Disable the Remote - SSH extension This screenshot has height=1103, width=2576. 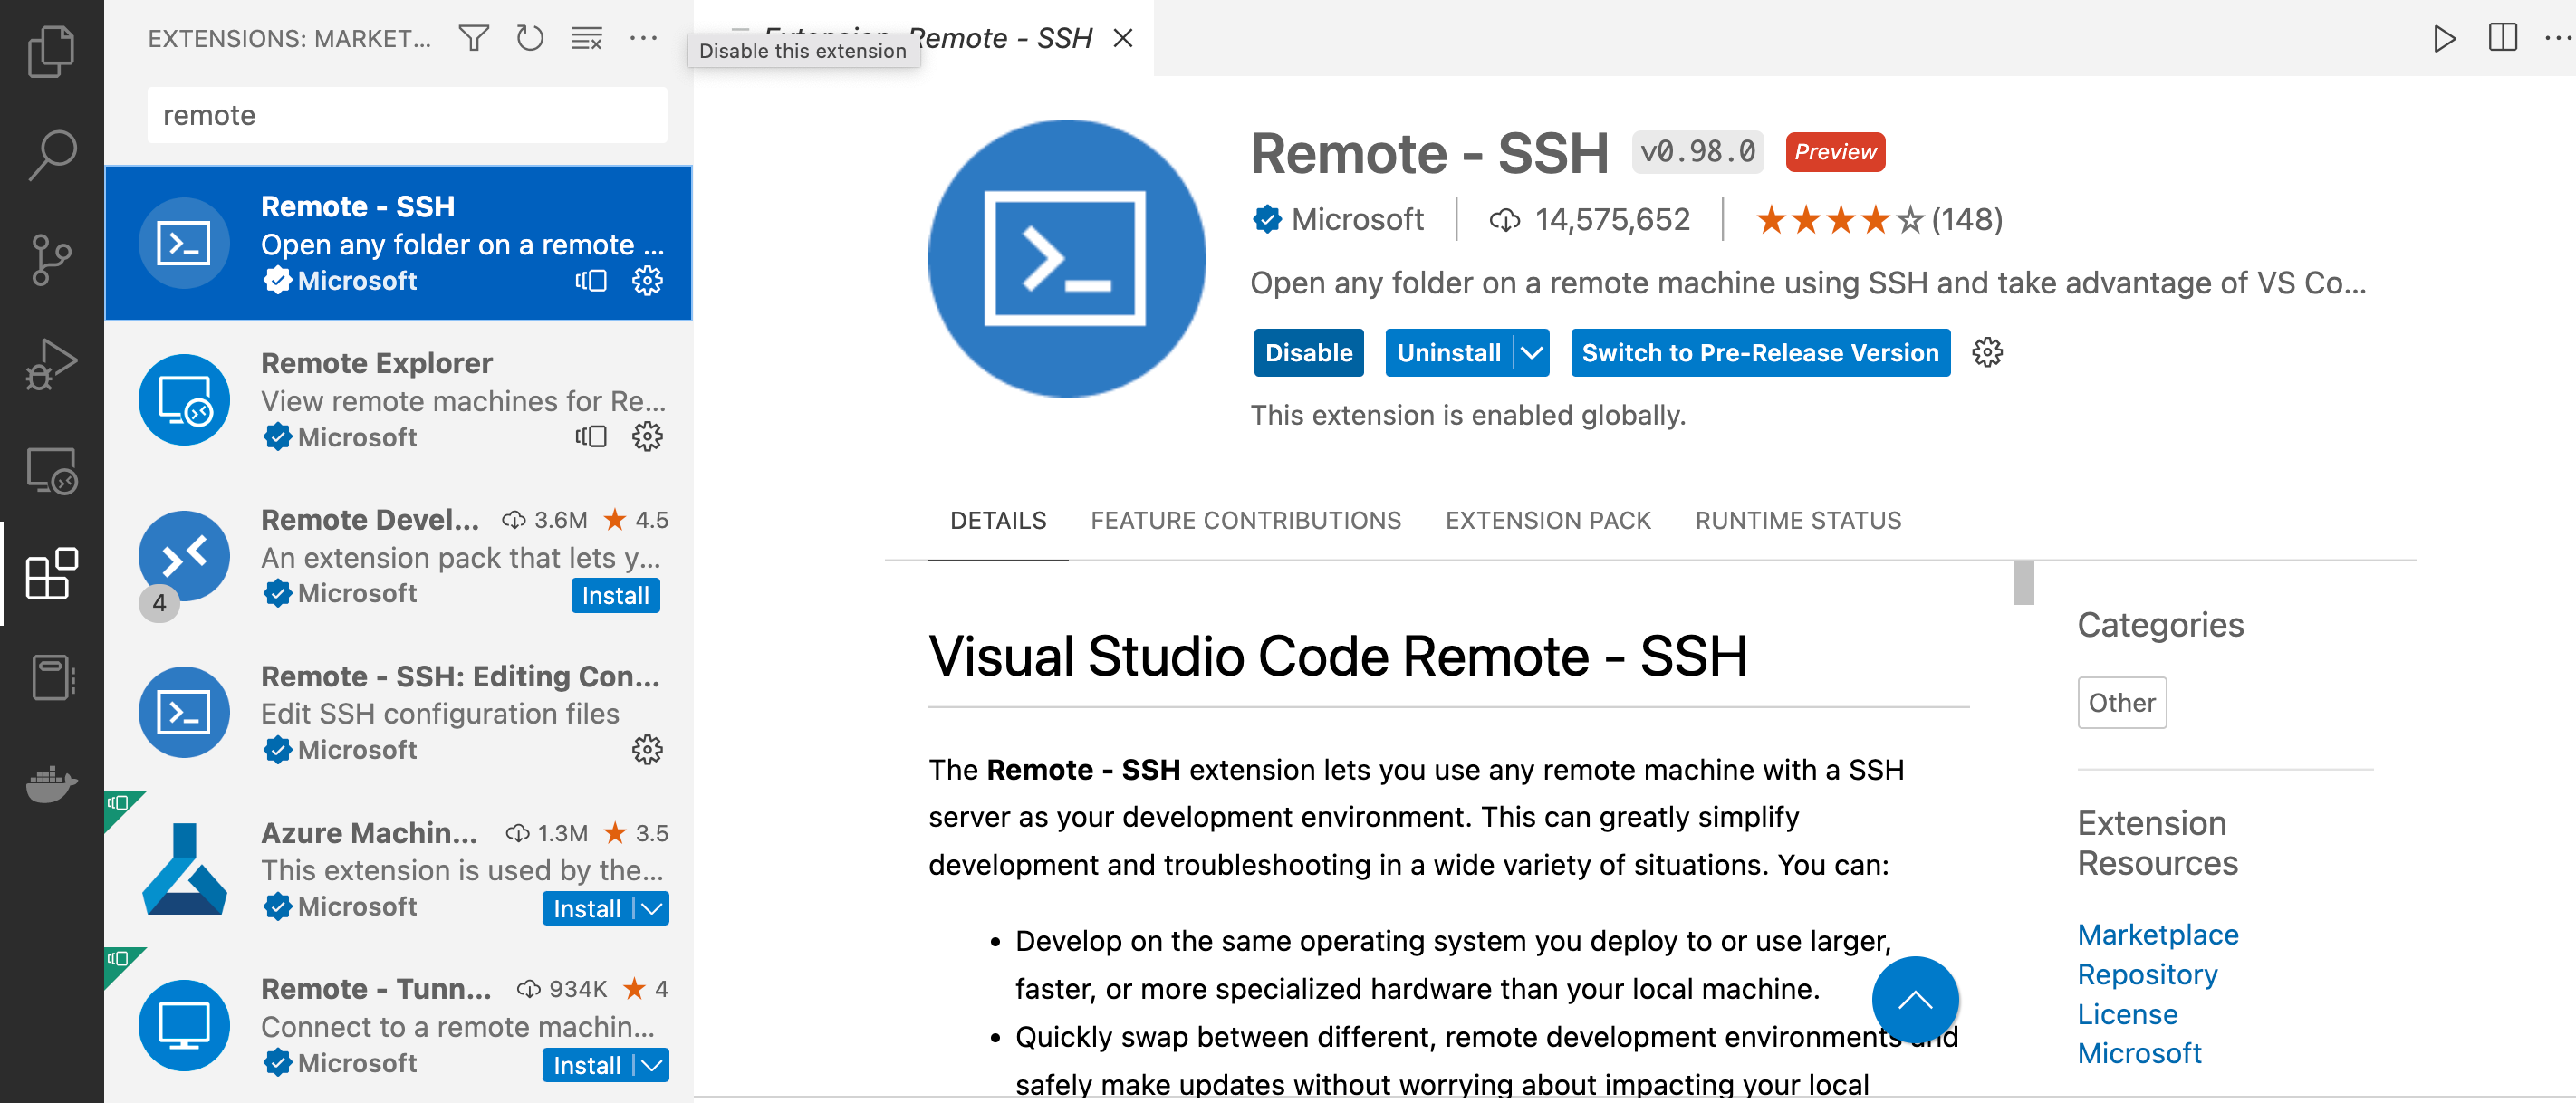pos(1308,353)
